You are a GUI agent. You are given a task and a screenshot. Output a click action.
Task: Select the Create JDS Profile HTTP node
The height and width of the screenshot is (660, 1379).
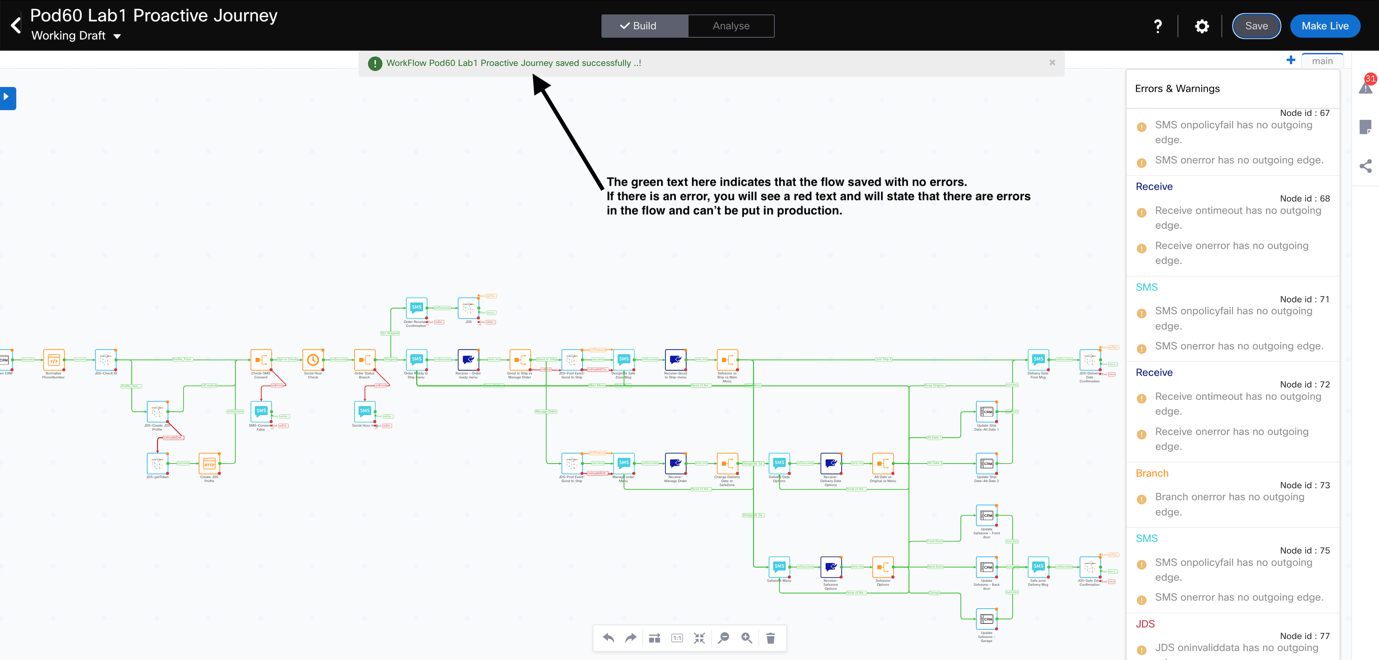[209, 464]
